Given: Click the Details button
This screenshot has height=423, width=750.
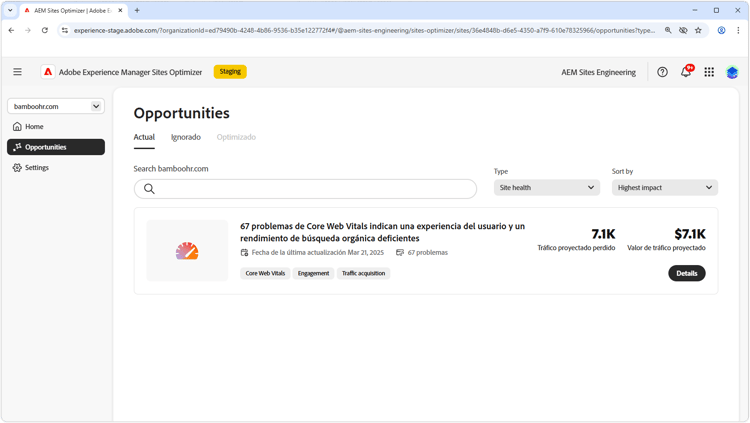Looking at the screenshot, I should 686,273.
